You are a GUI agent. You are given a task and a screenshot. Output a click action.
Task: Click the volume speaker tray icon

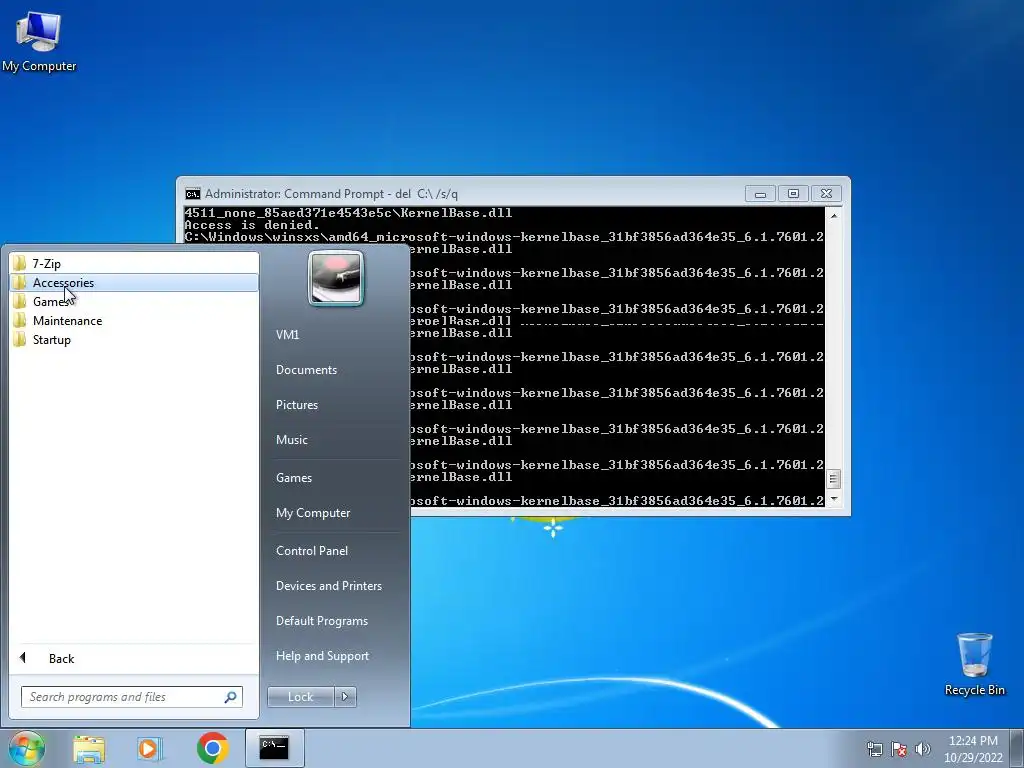coord(923,749)
